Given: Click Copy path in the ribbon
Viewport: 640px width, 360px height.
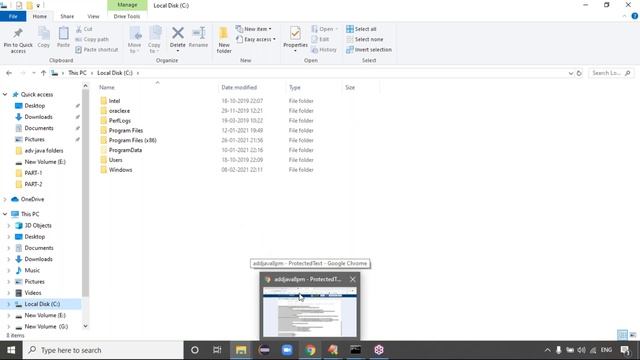Looking at the screenshot, I should [92, 39].
